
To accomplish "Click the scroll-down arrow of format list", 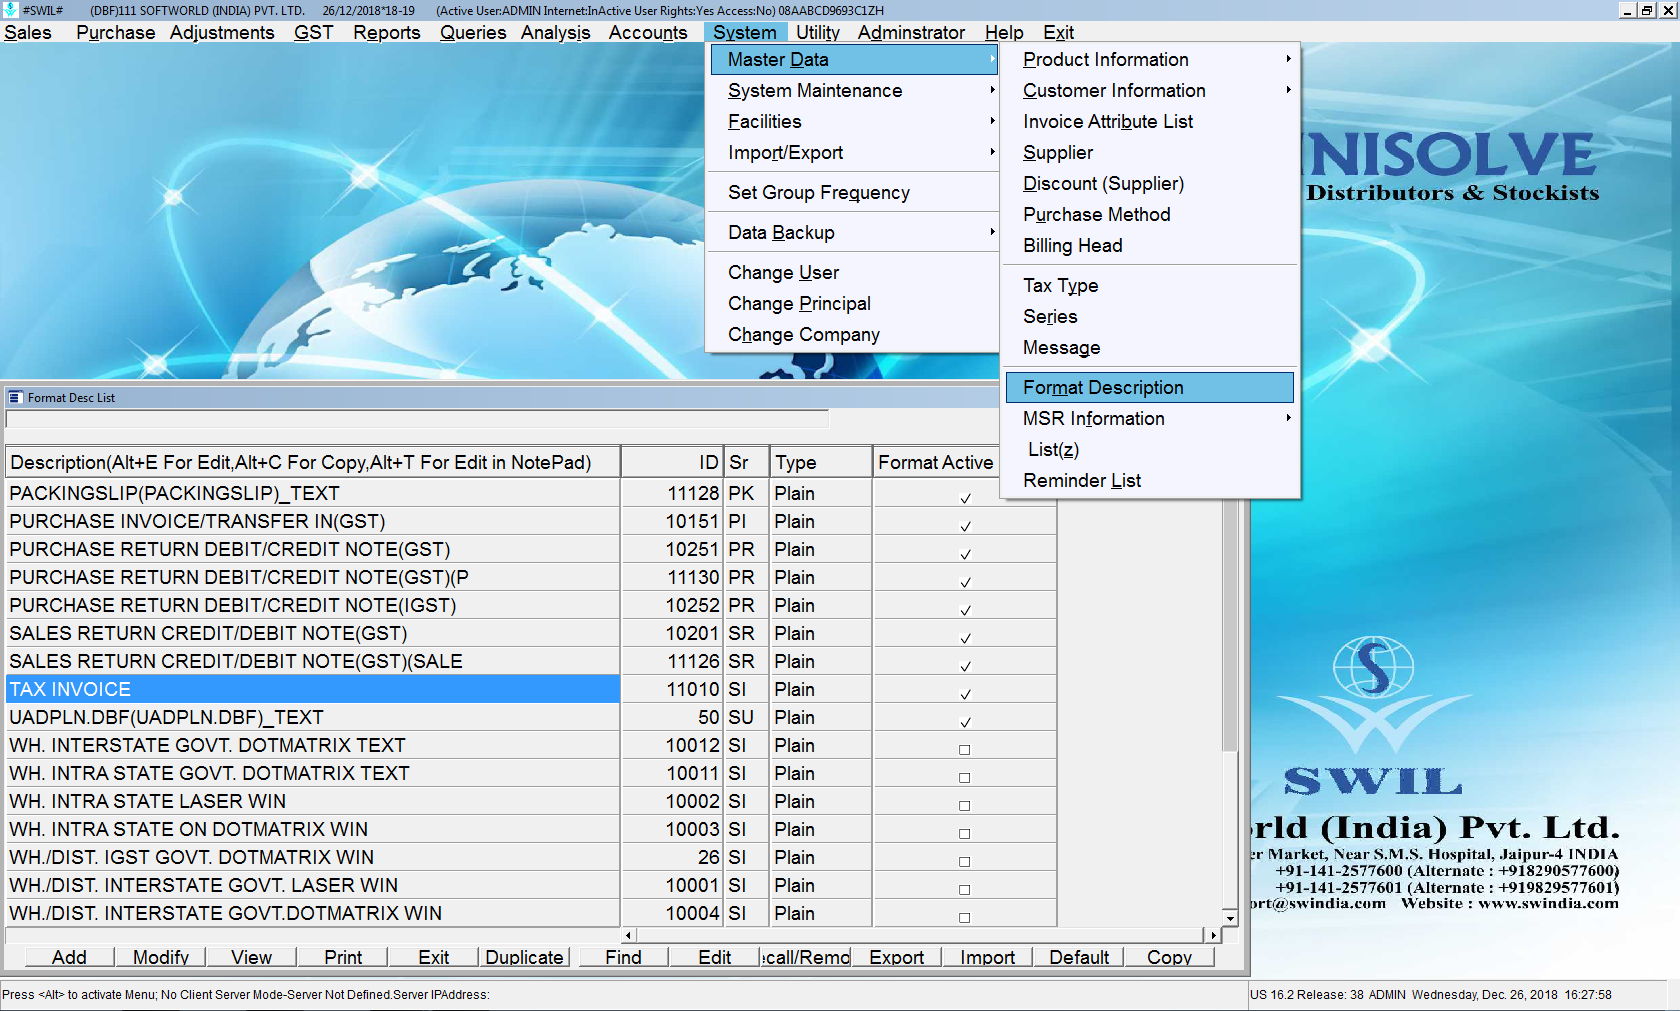I will (1230, 917).
